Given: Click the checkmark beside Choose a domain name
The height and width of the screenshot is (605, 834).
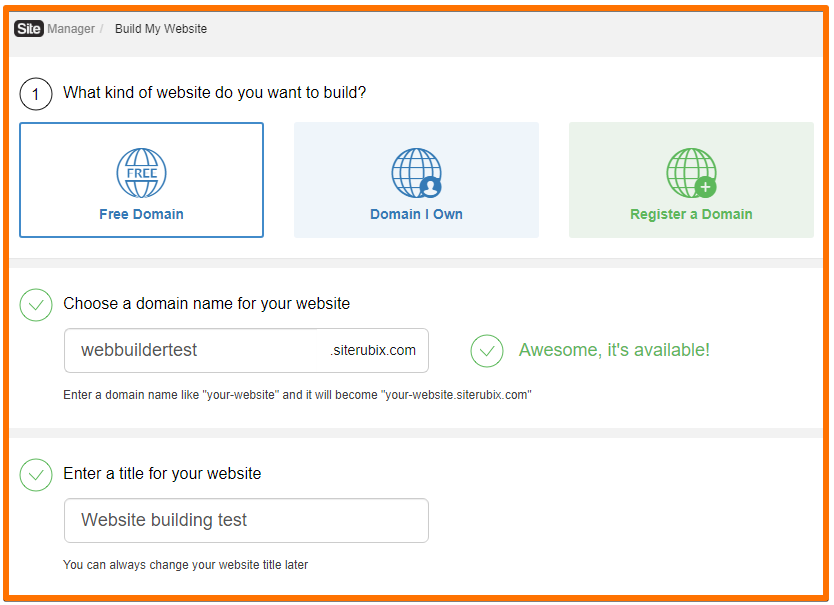Looking at the screenshot, I should (36, 305).
